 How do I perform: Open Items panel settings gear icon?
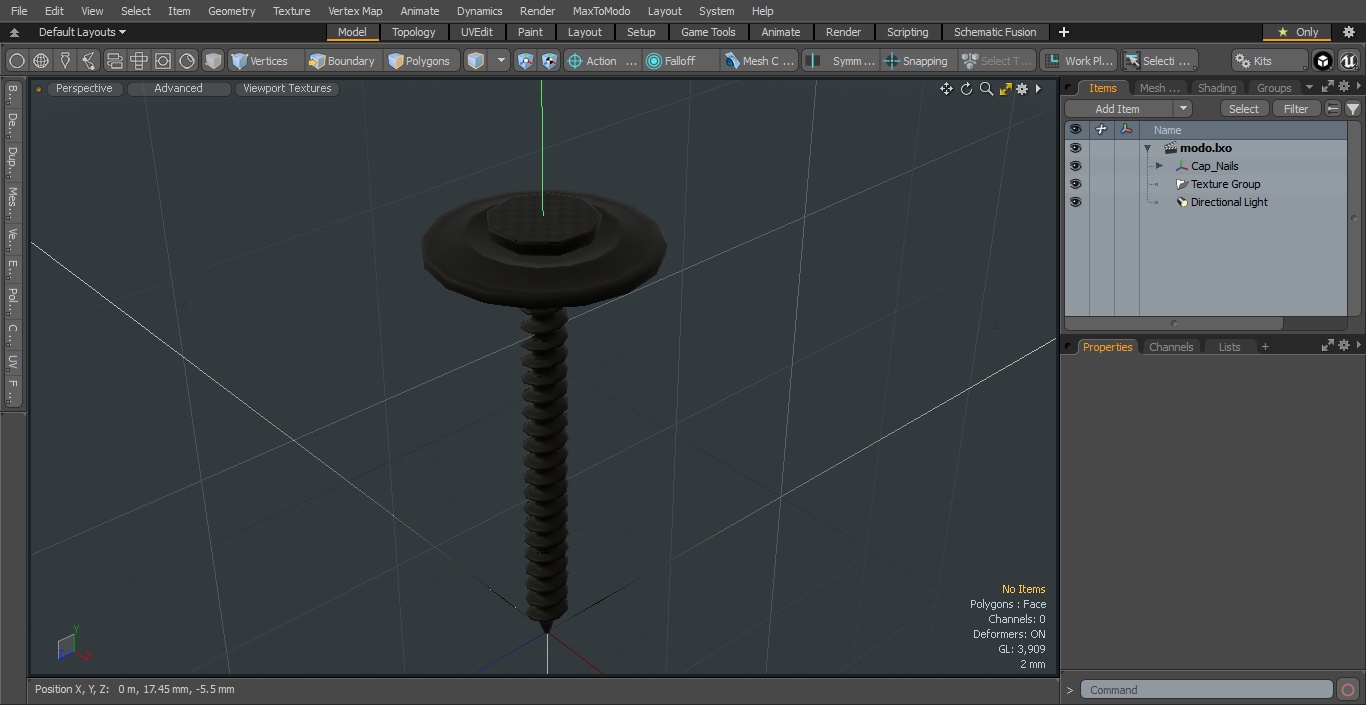click(x=1344, y=87)
